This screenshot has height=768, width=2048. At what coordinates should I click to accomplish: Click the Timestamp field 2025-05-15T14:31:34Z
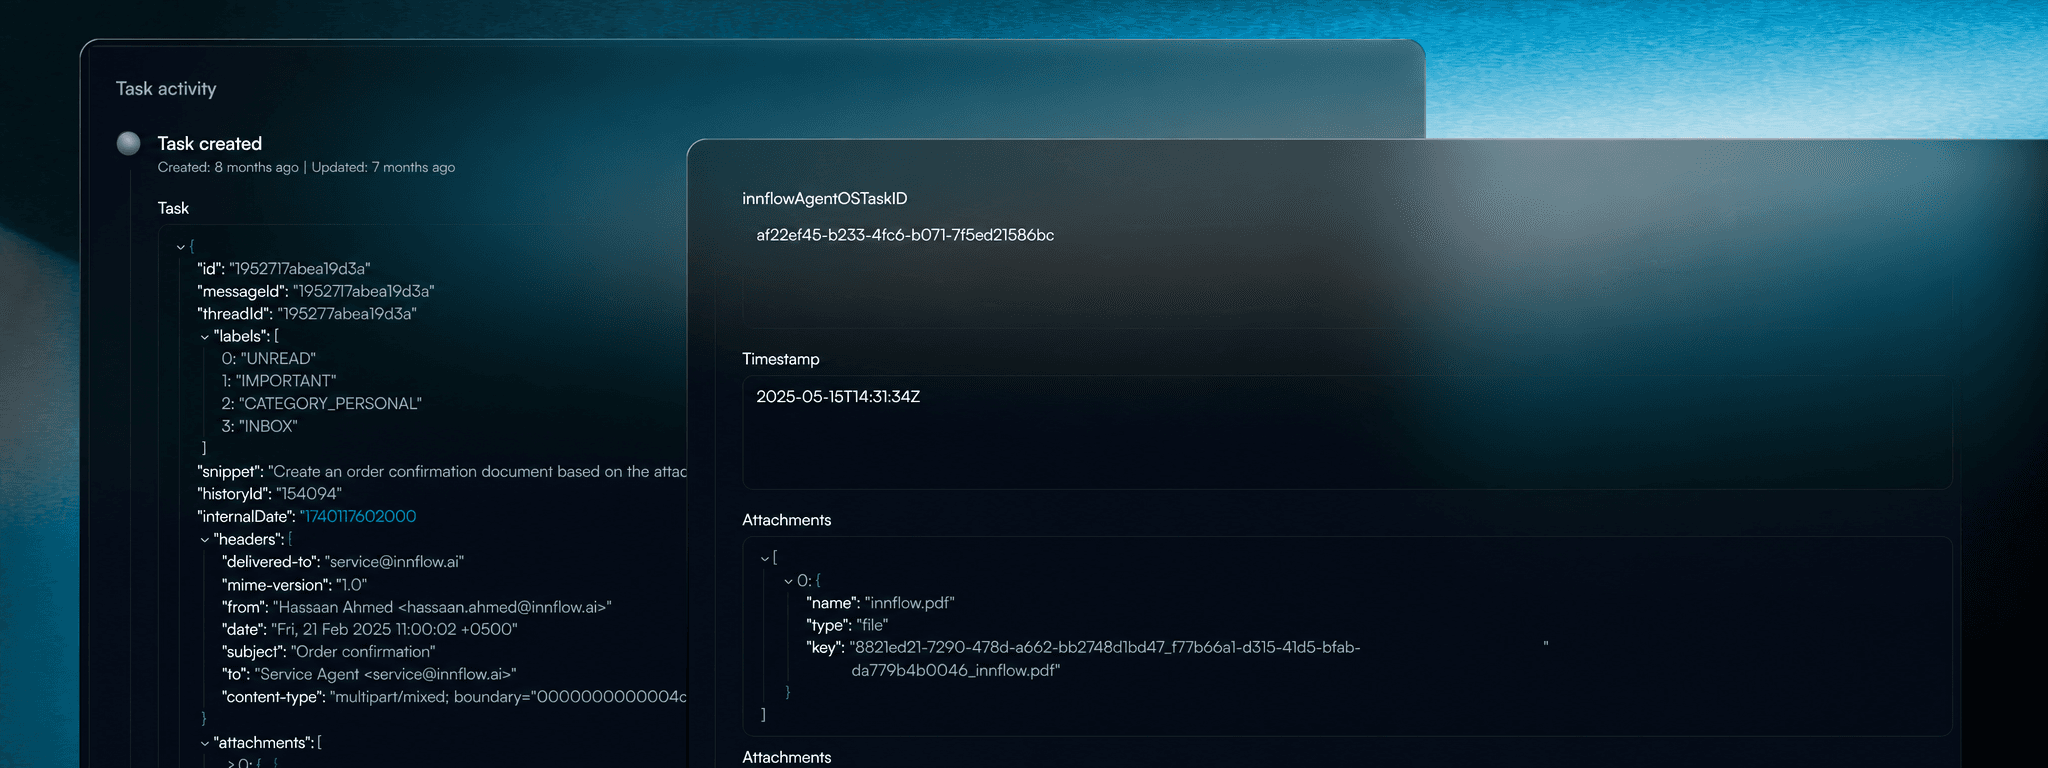1347,432
